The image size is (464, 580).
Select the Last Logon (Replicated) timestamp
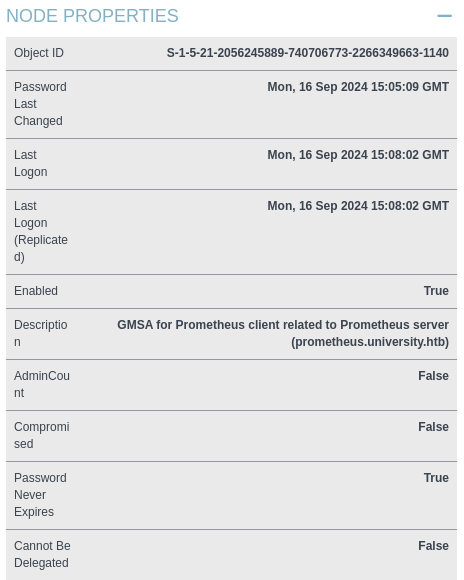(358, 206)
